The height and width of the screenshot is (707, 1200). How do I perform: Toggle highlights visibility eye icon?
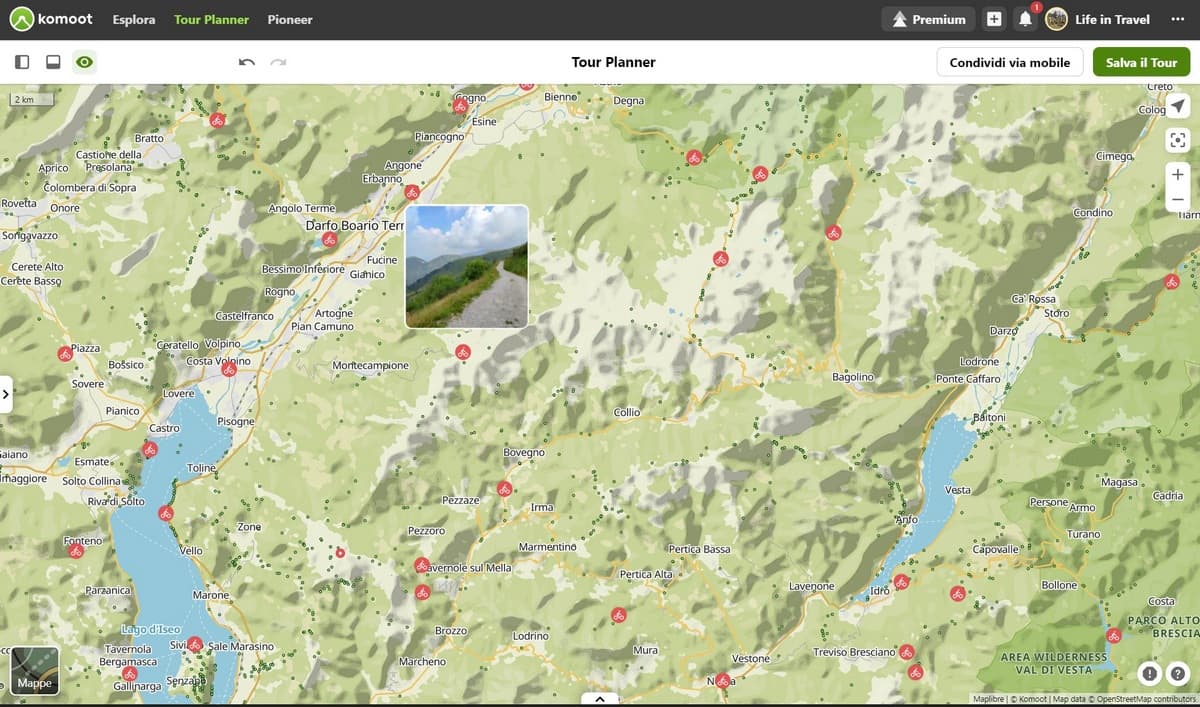[84, 62]
